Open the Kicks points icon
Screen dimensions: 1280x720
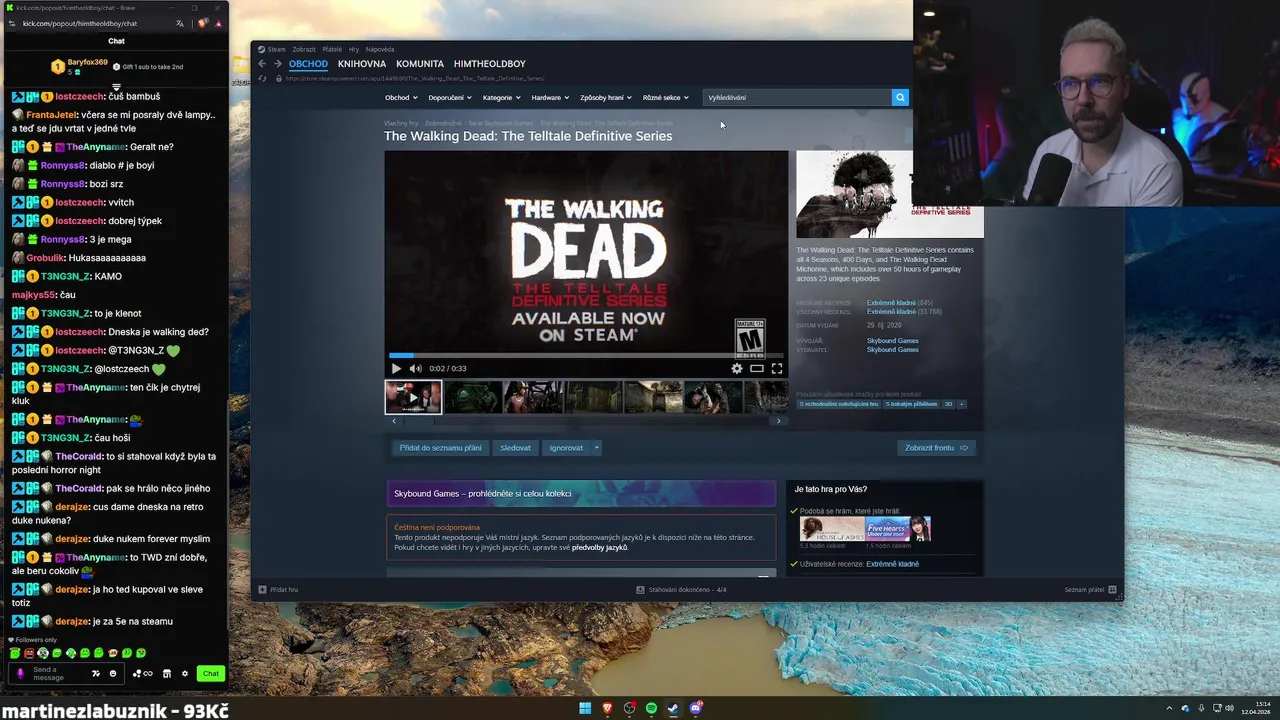tap(143, 673)
